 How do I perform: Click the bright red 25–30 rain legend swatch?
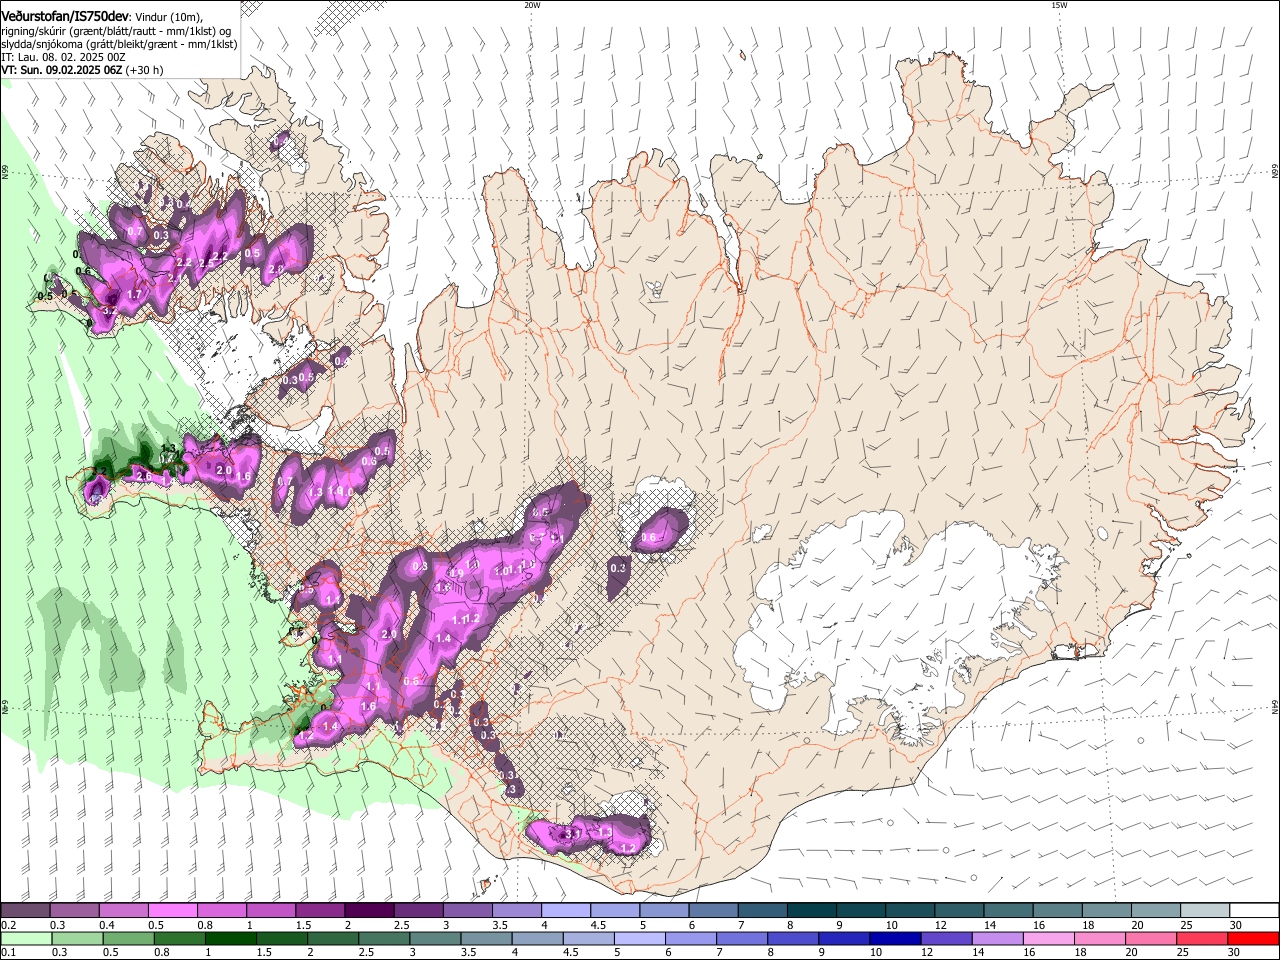pyautogui.click(x=1255, y=938)
